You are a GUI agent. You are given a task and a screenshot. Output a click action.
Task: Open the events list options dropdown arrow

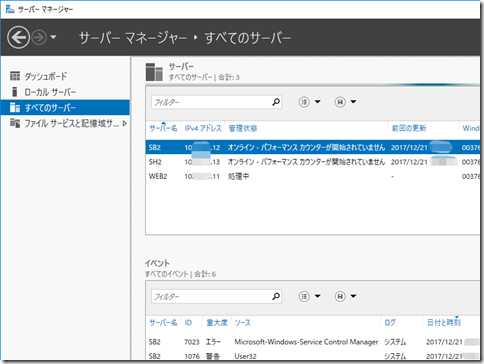click(x=317, y=296)
